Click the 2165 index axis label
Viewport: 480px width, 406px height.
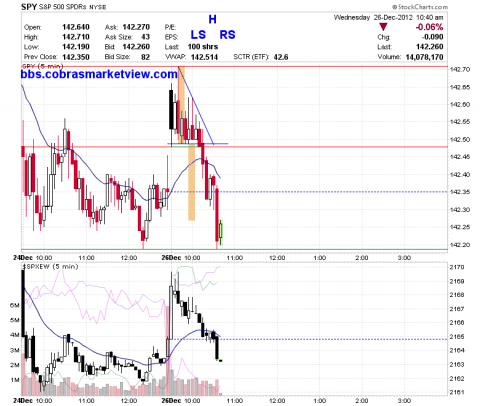[x=457, y=337]
